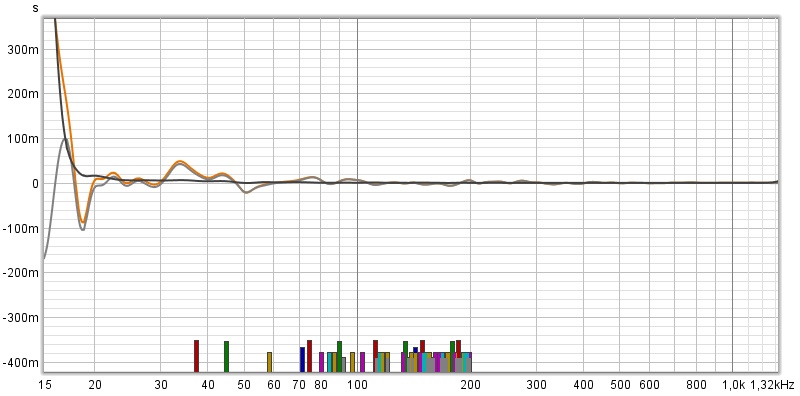Click the -300m vertical axis label
This screenshot has height=396, width=800.
coord(21,318)
